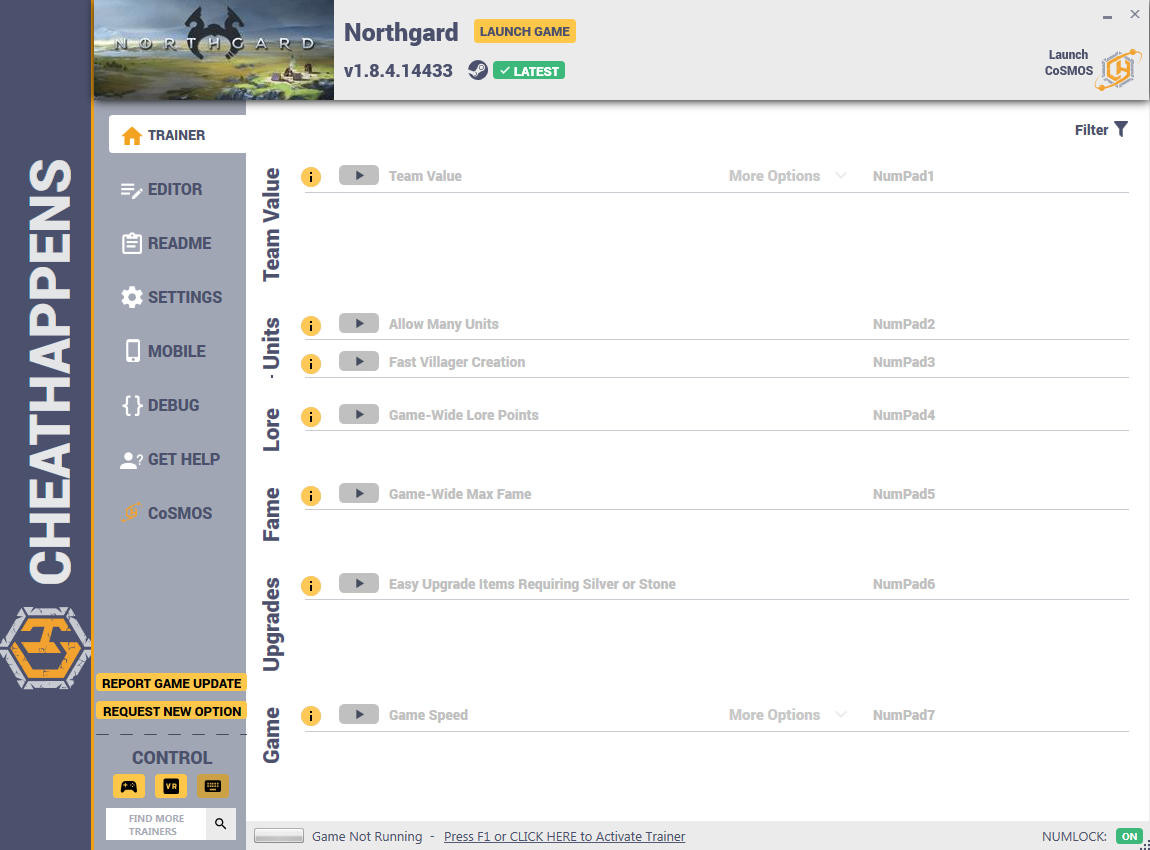
Task: Select the gamepad control icon
Action: [x=129, y=786]
